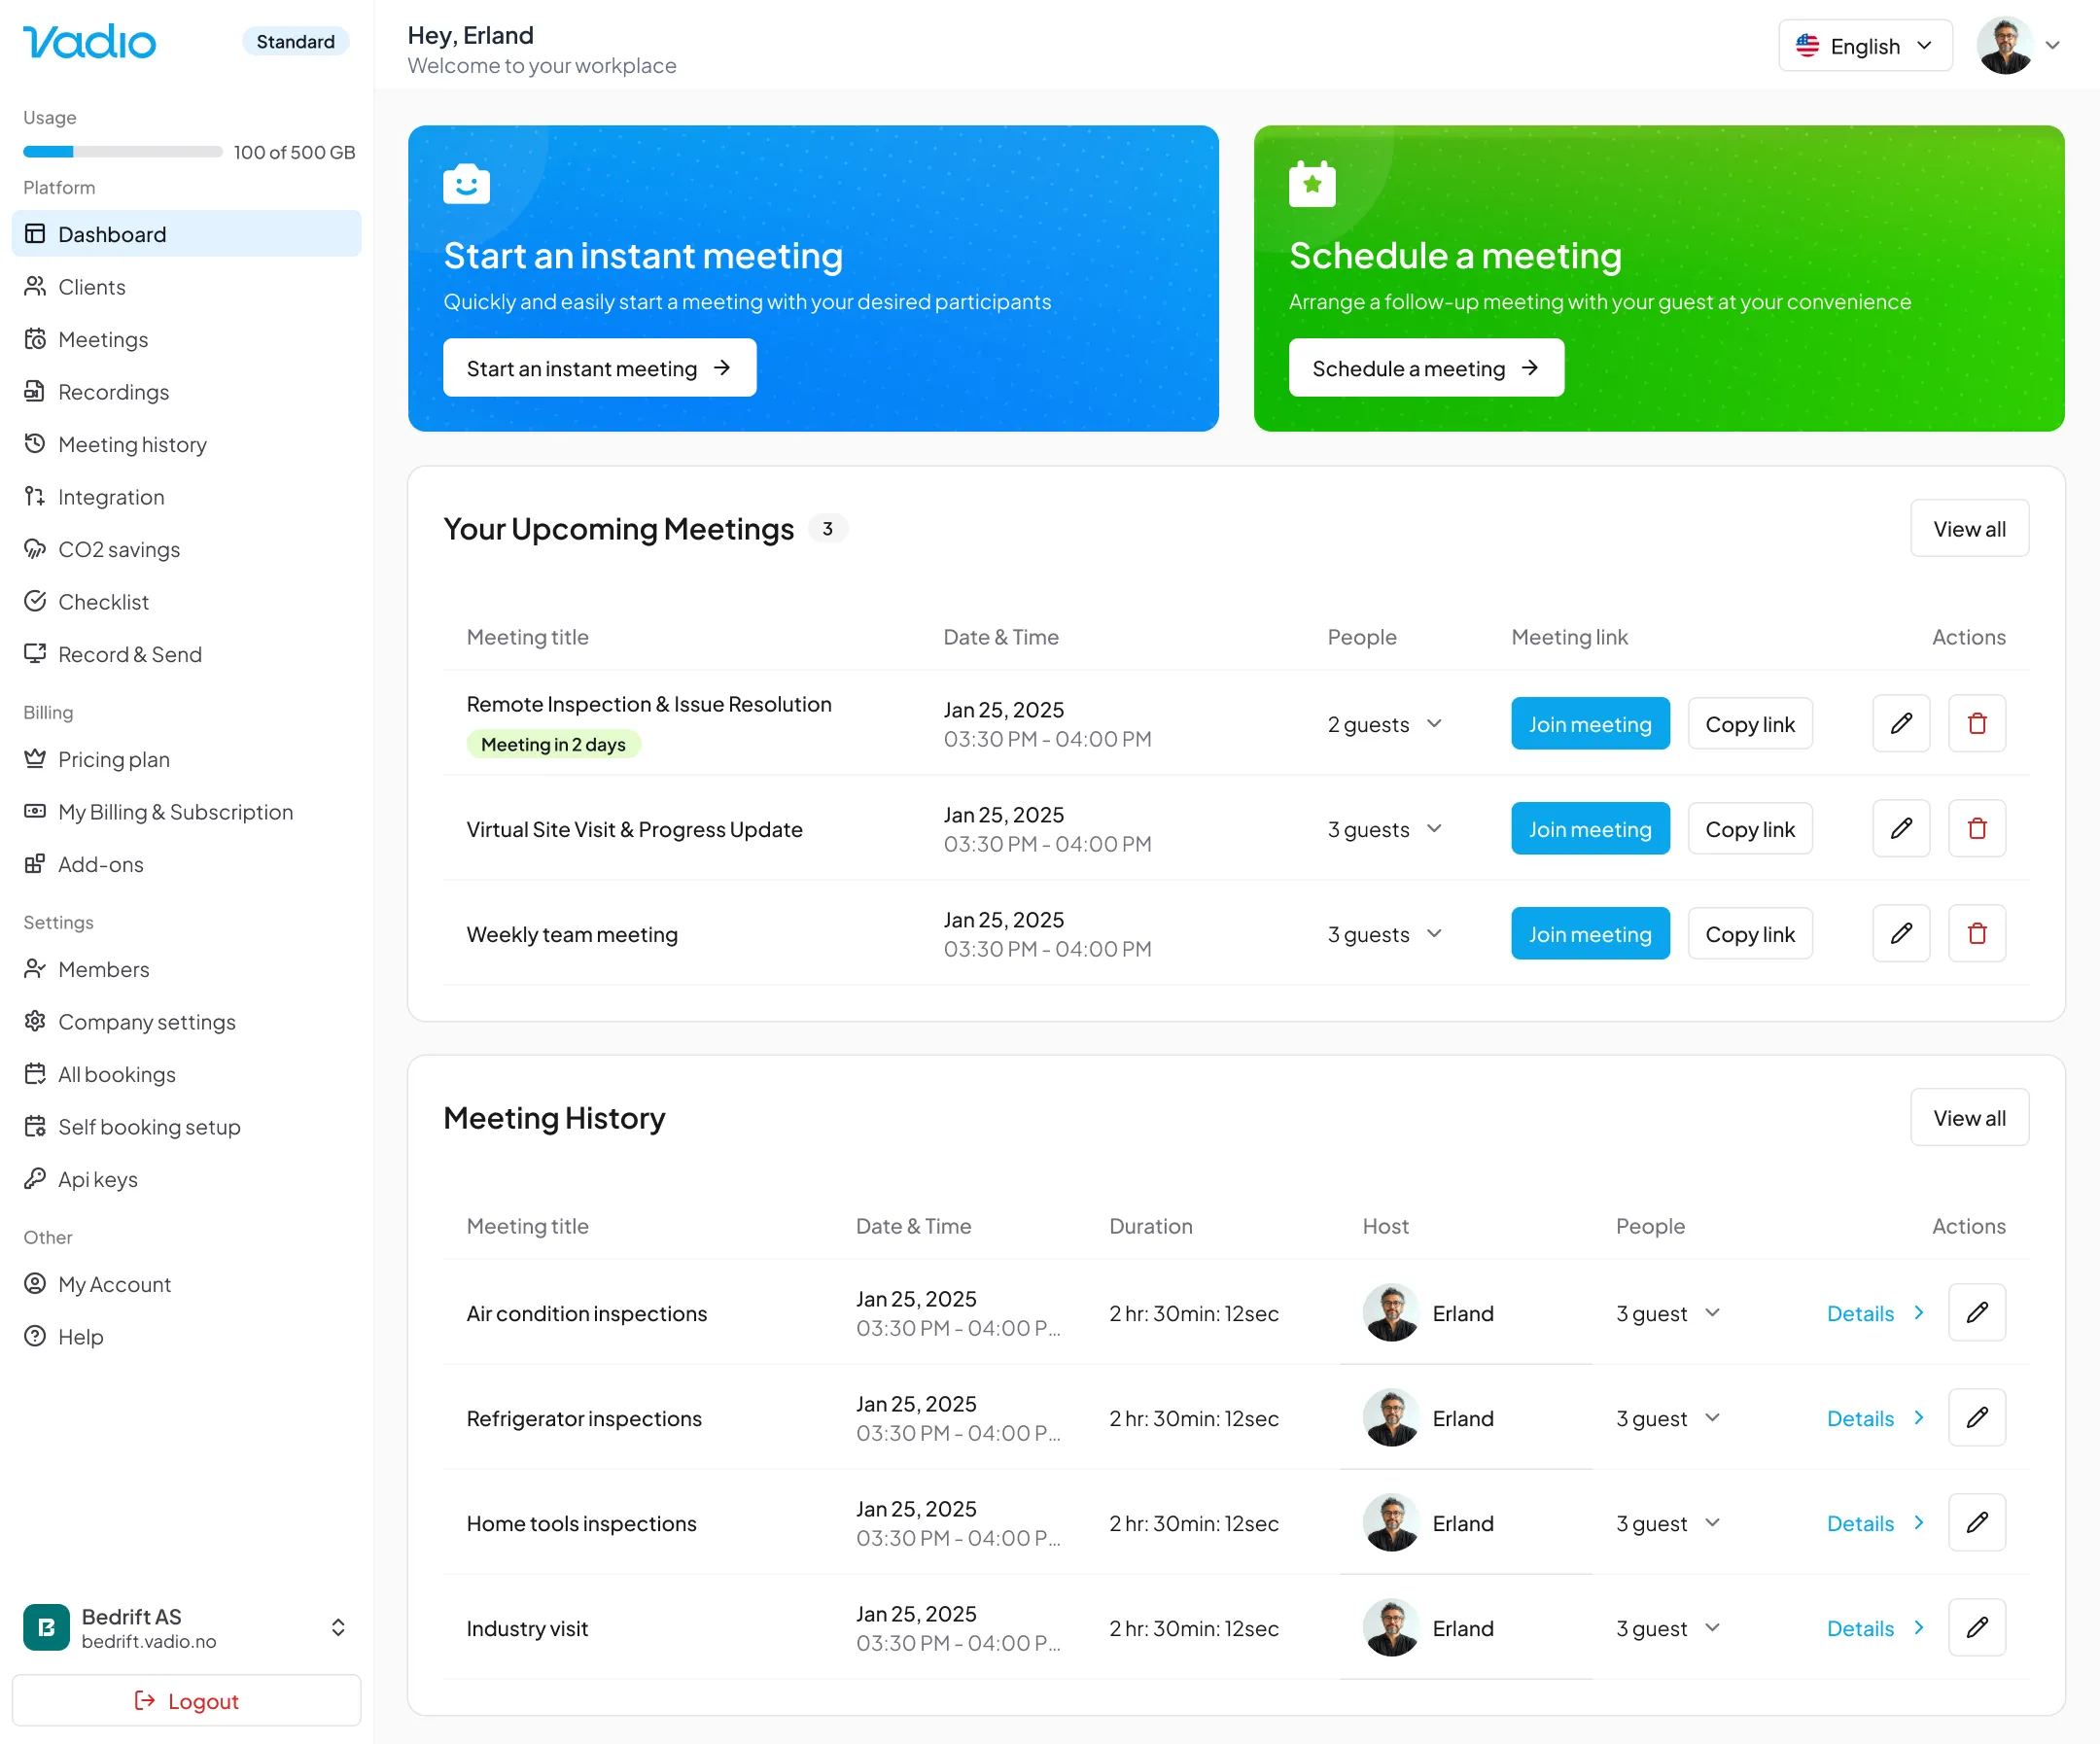Click pencil icon for Industry visit row
The width and height of the screenshot is (2100, 1744).
(x=1976, y=1627)
